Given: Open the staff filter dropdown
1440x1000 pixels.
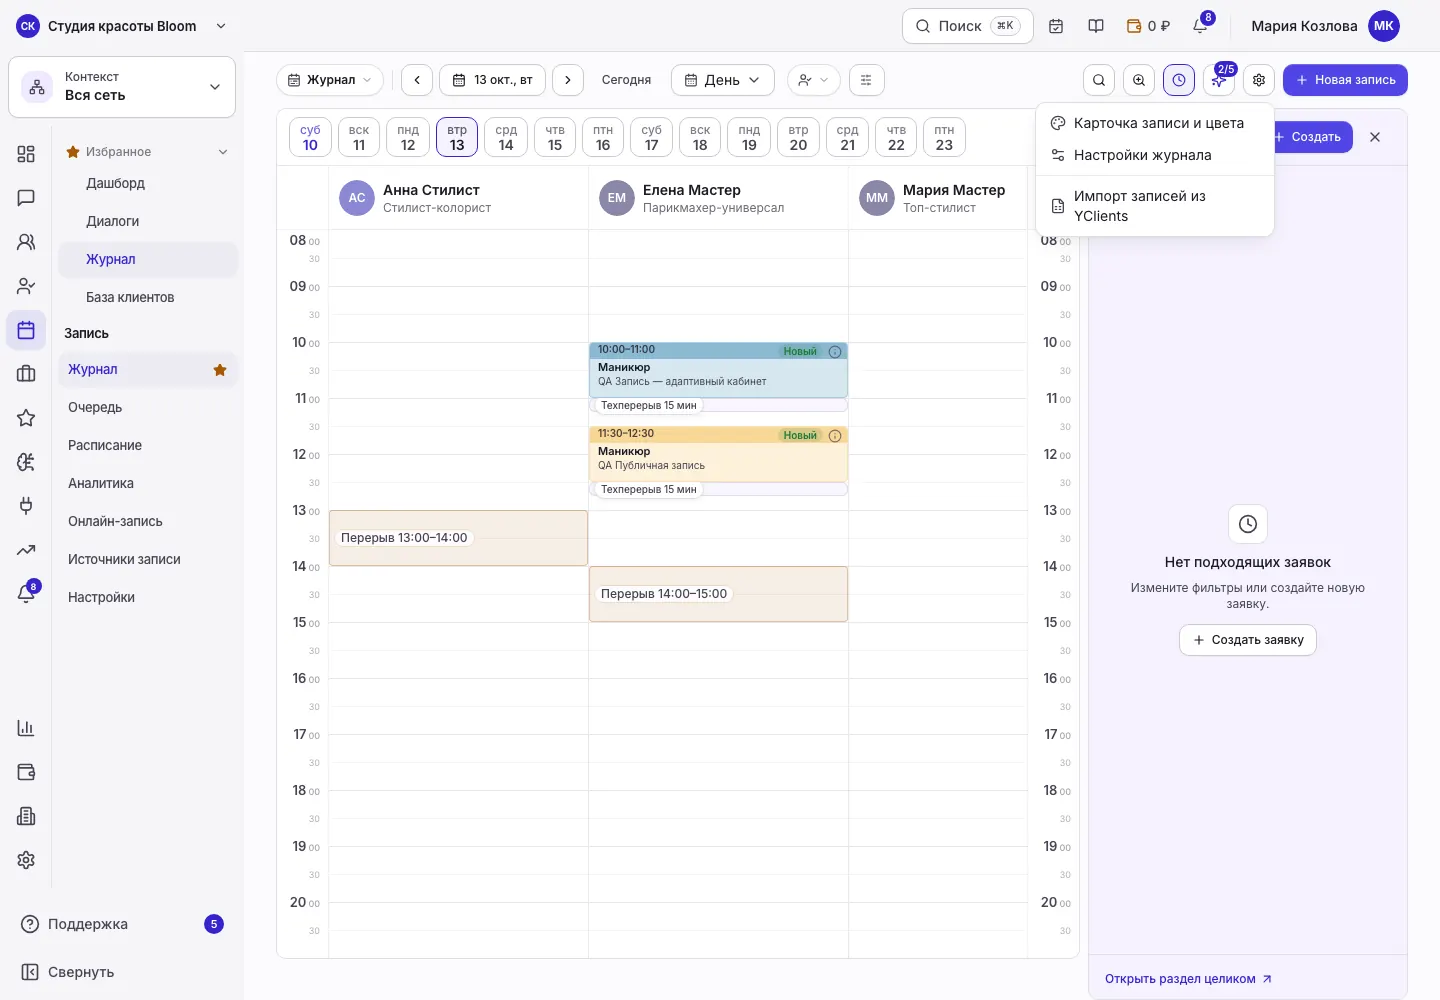Looking at the screenshot, I should (x=813, y=80).
